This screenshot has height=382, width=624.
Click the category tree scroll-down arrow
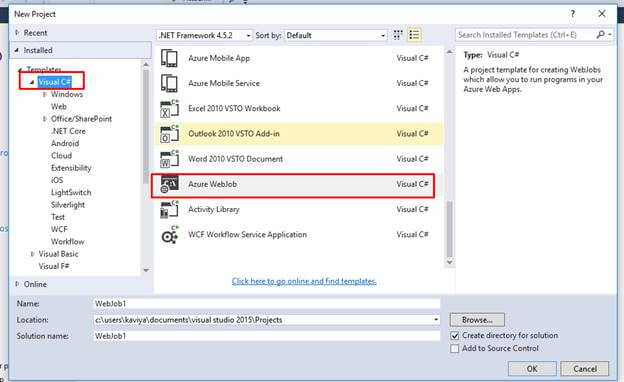click(x=146, y=270)
